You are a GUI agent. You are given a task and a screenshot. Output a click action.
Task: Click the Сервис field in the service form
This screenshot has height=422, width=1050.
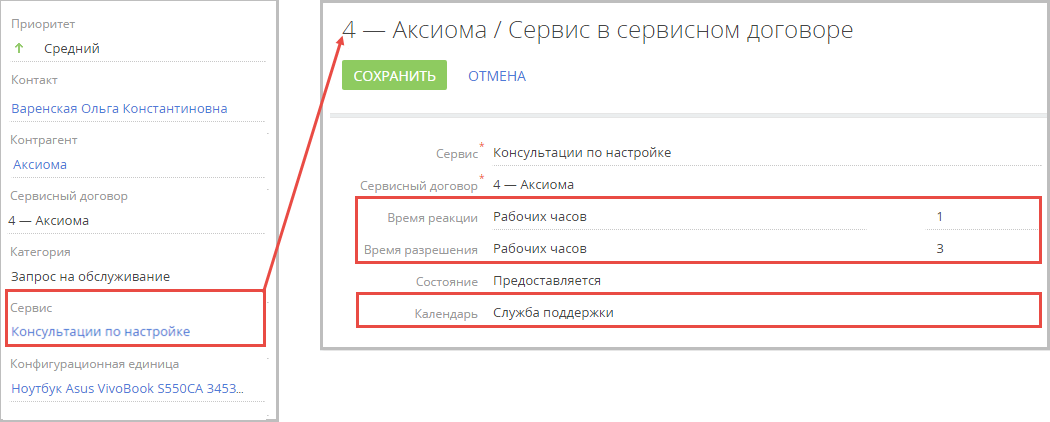point(767,153)
